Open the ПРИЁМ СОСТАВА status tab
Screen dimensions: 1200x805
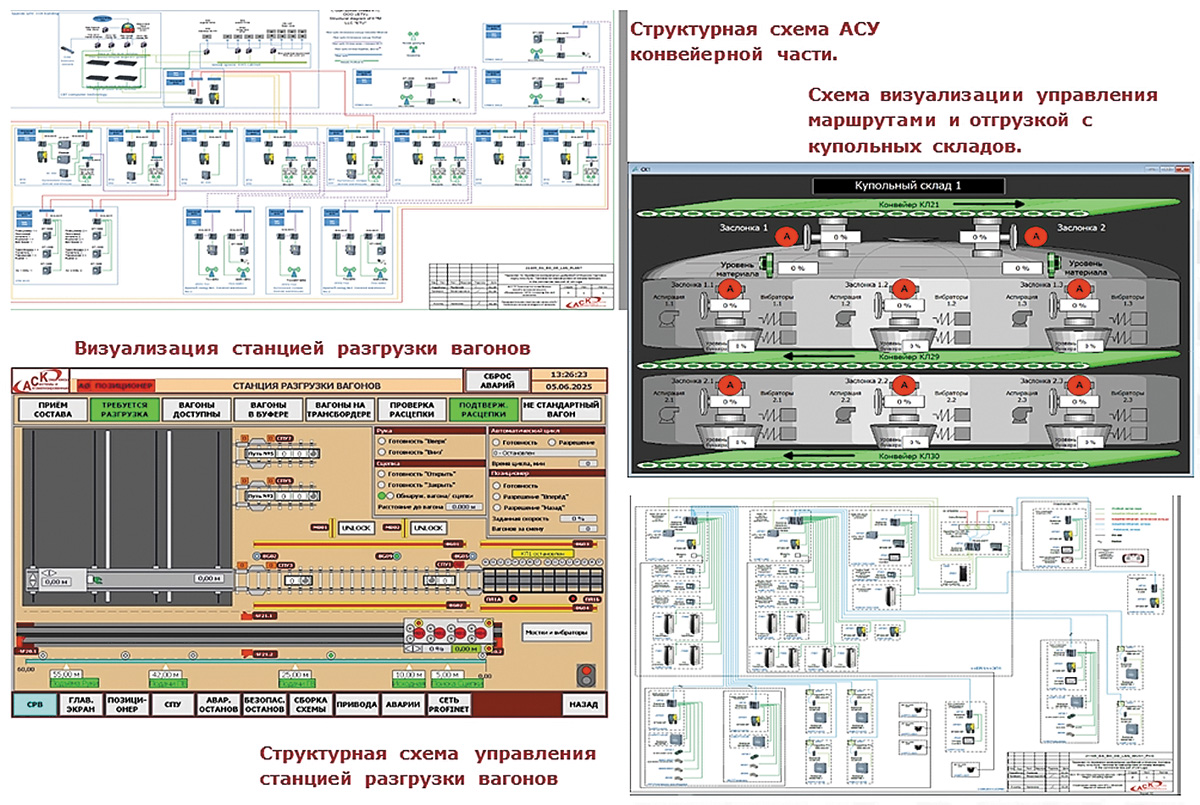pyautogui.click(x=46, y=409)
